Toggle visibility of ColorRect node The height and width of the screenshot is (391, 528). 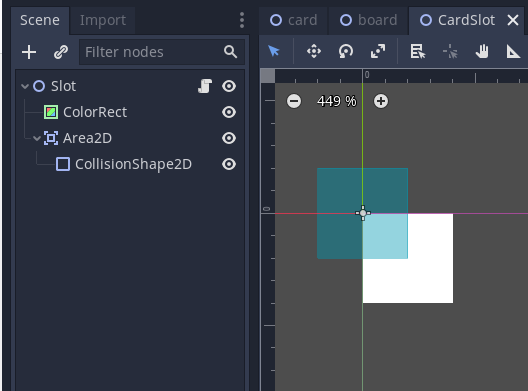coord(229,112)
